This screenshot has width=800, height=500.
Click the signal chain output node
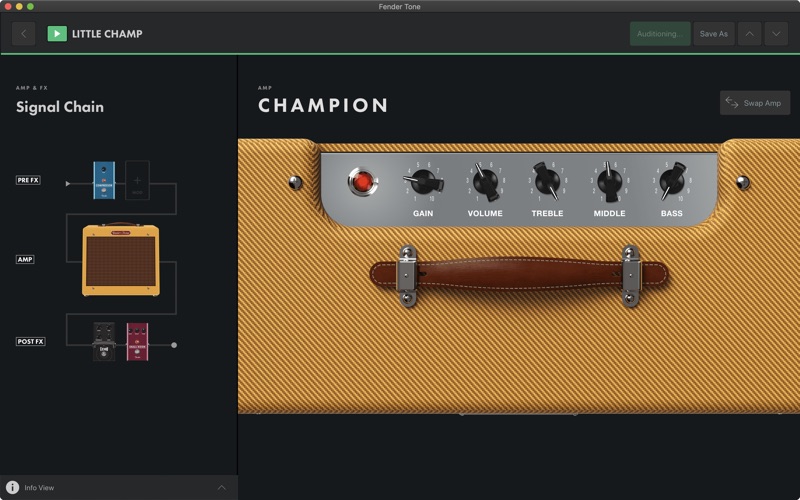[x=174, y=345]
